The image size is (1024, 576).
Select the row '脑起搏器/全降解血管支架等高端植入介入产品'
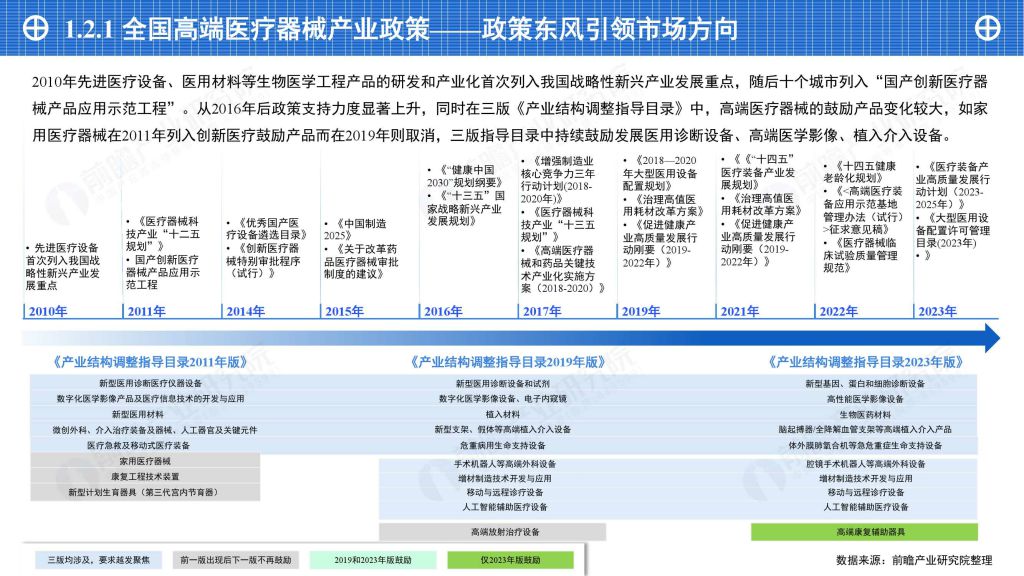tap(865, 430)
